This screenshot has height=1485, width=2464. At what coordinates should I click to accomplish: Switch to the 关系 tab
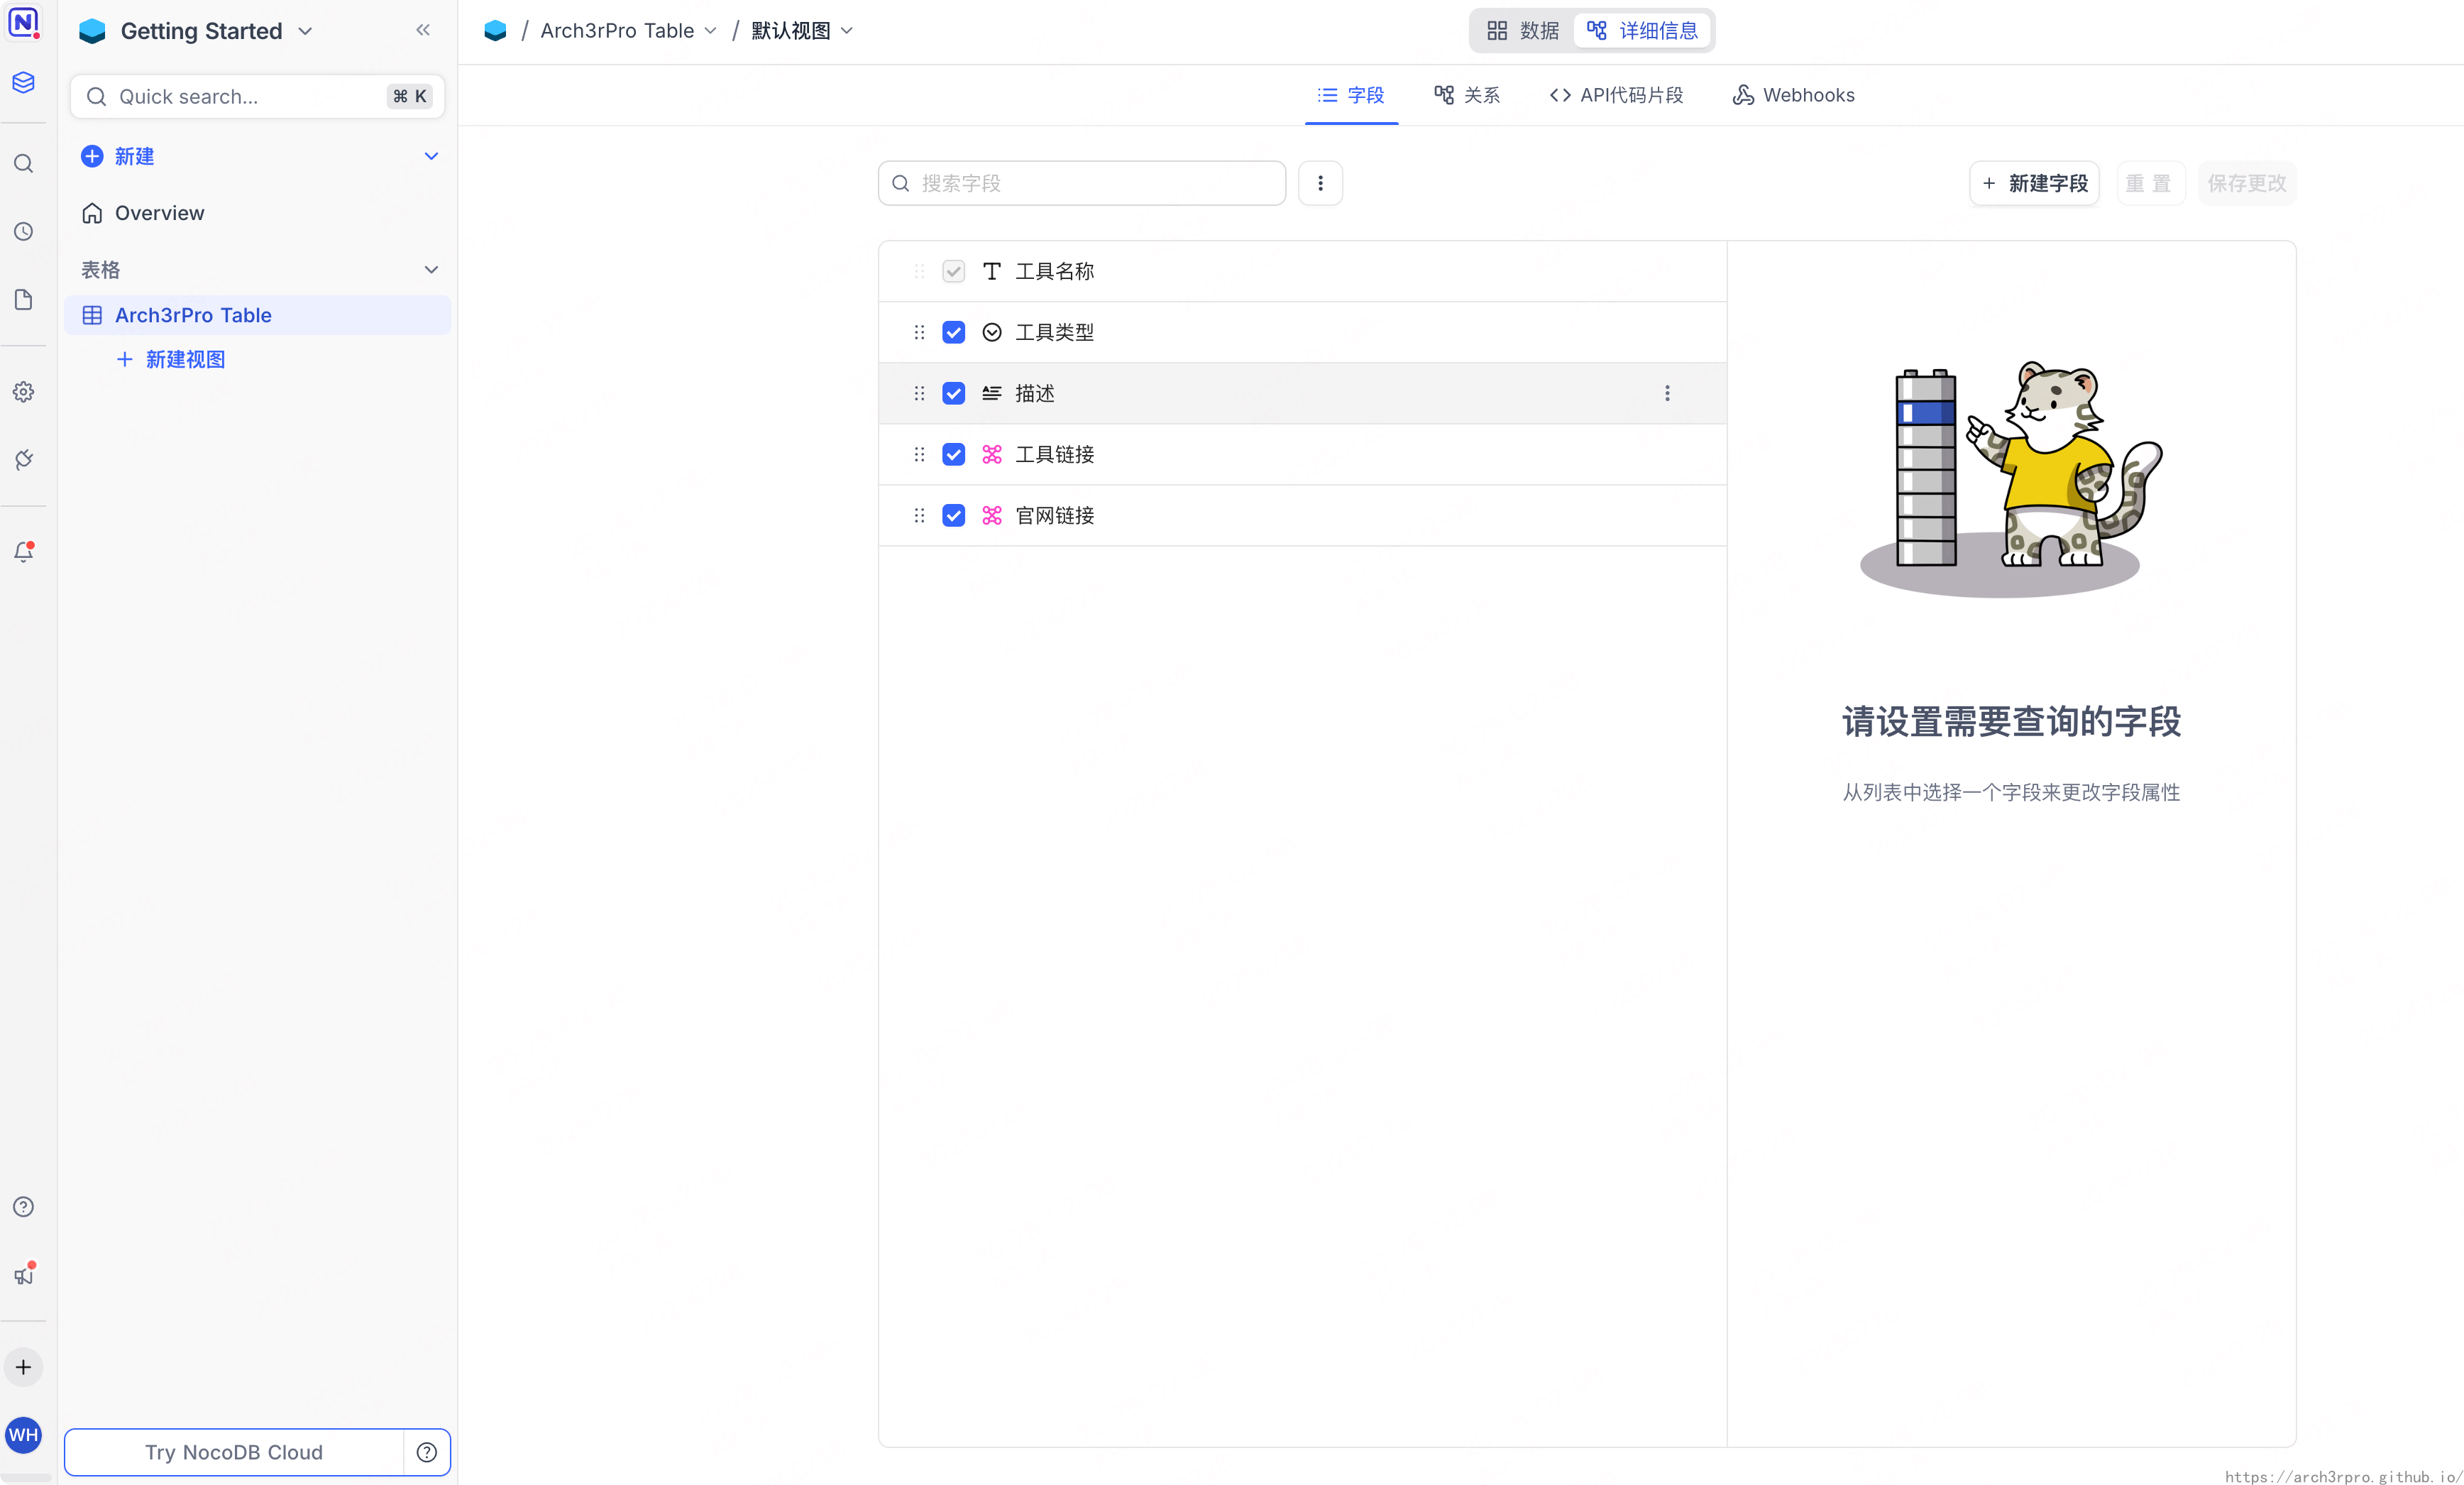tap(1467, 95)
